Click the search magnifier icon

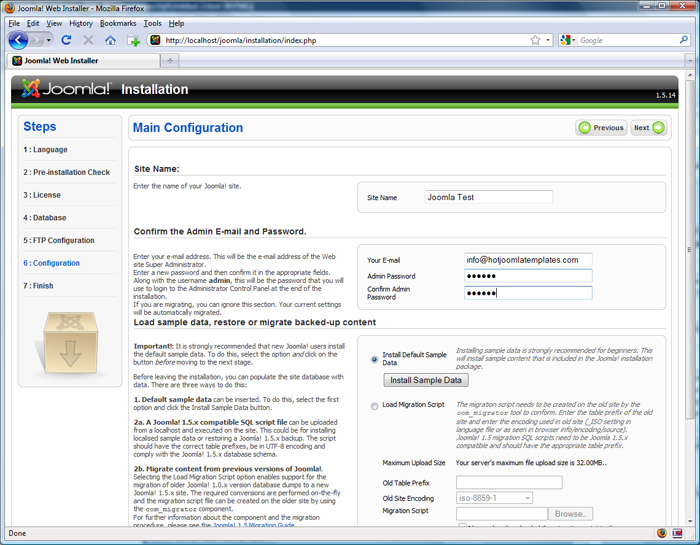tap(683, 40)
